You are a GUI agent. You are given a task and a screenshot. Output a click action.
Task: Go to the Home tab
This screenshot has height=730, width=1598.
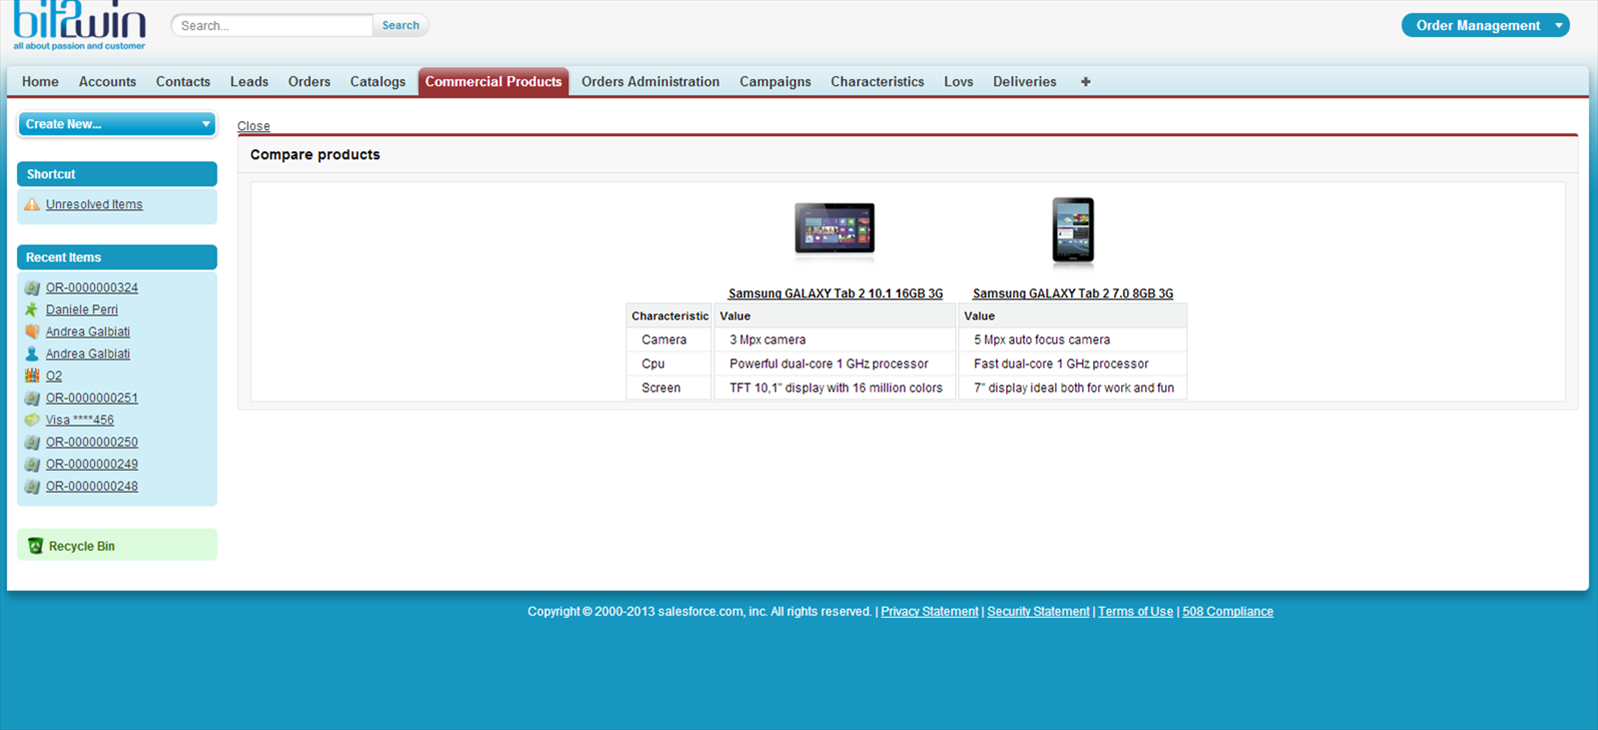(40, 82)
